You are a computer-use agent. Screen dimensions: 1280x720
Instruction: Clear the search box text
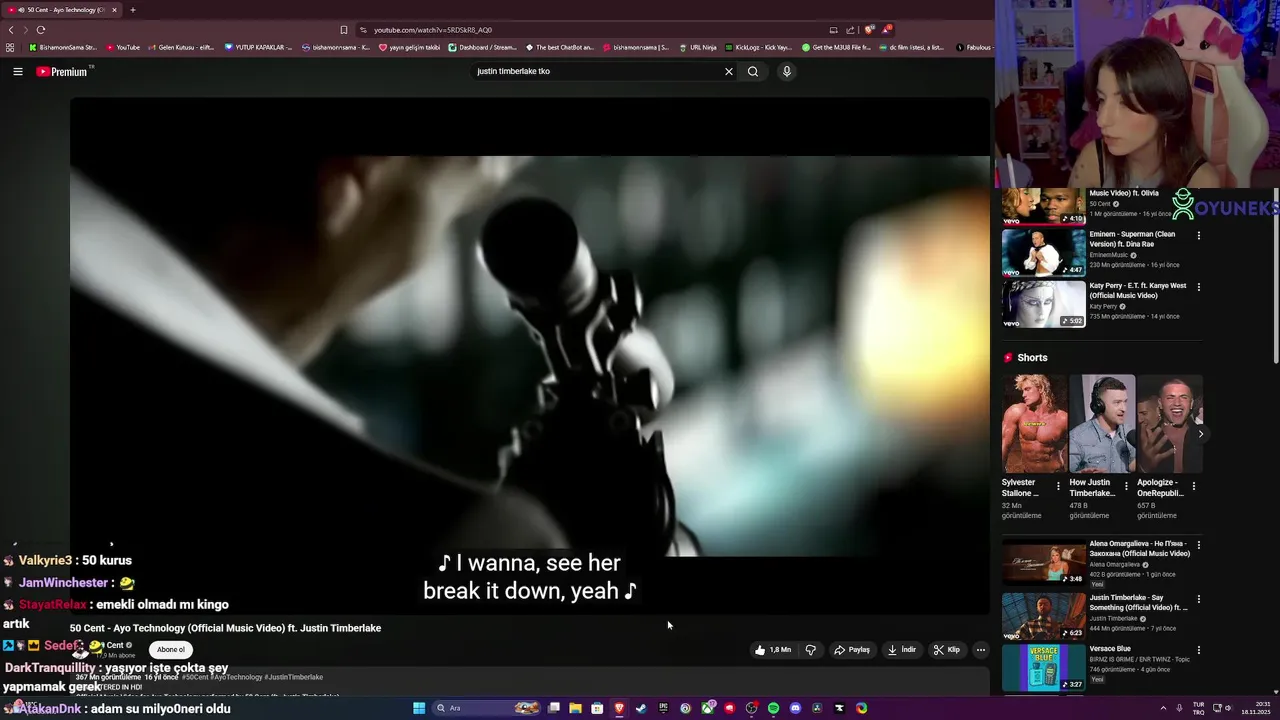click(x=729, y=71)
